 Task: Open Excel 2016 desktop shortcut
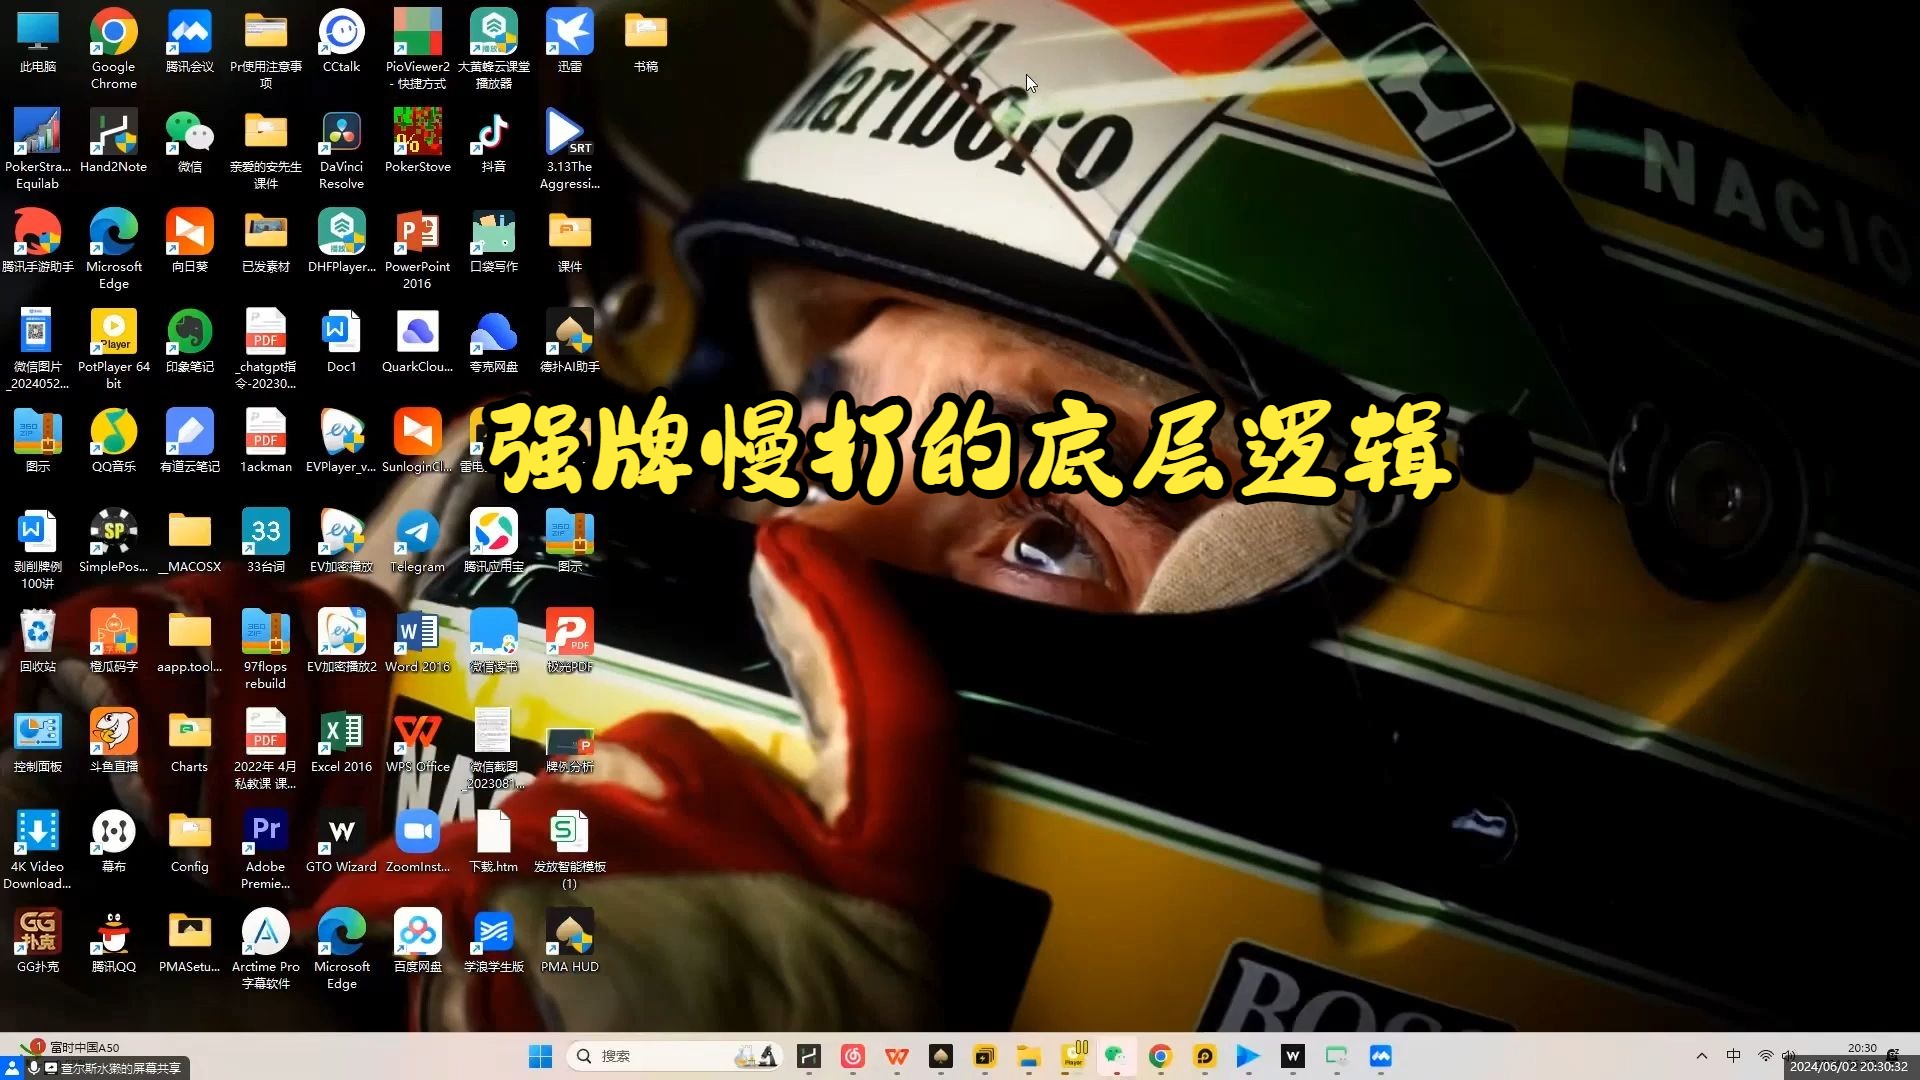click(341, 742)
